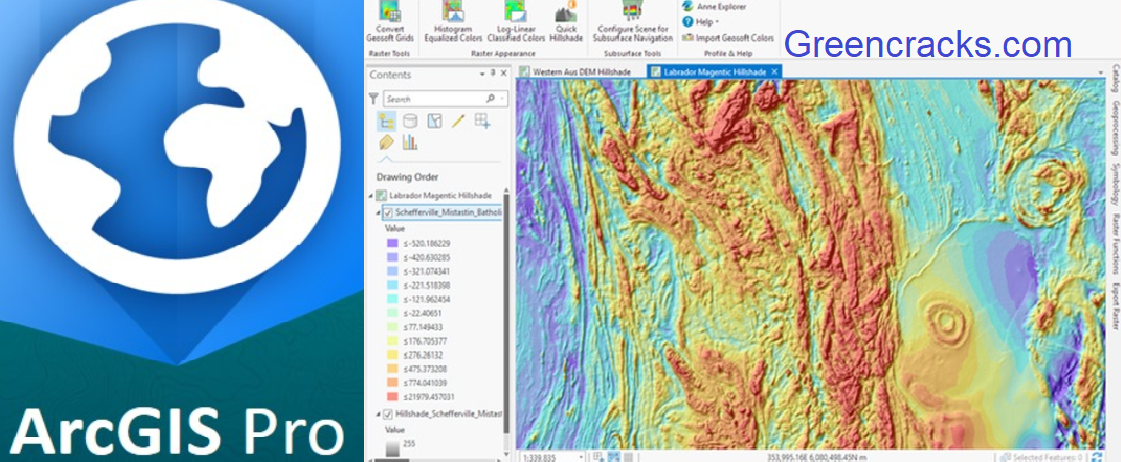Image resolution: width=1121 pixels, height=462 pixels.
Task: Click the refresh map icon in status bar
Action: 1098,457
